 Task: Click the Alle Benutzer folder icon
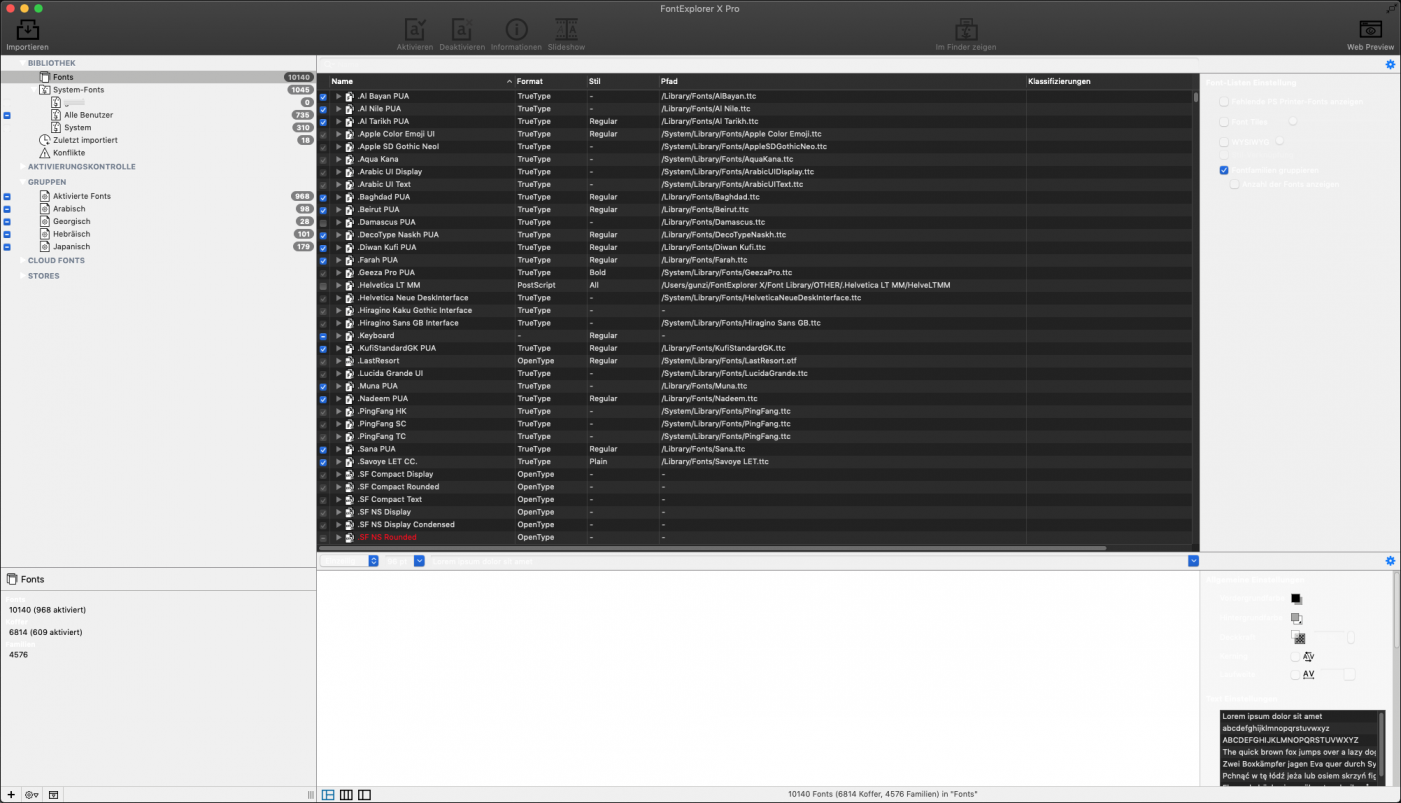(57, 115)
